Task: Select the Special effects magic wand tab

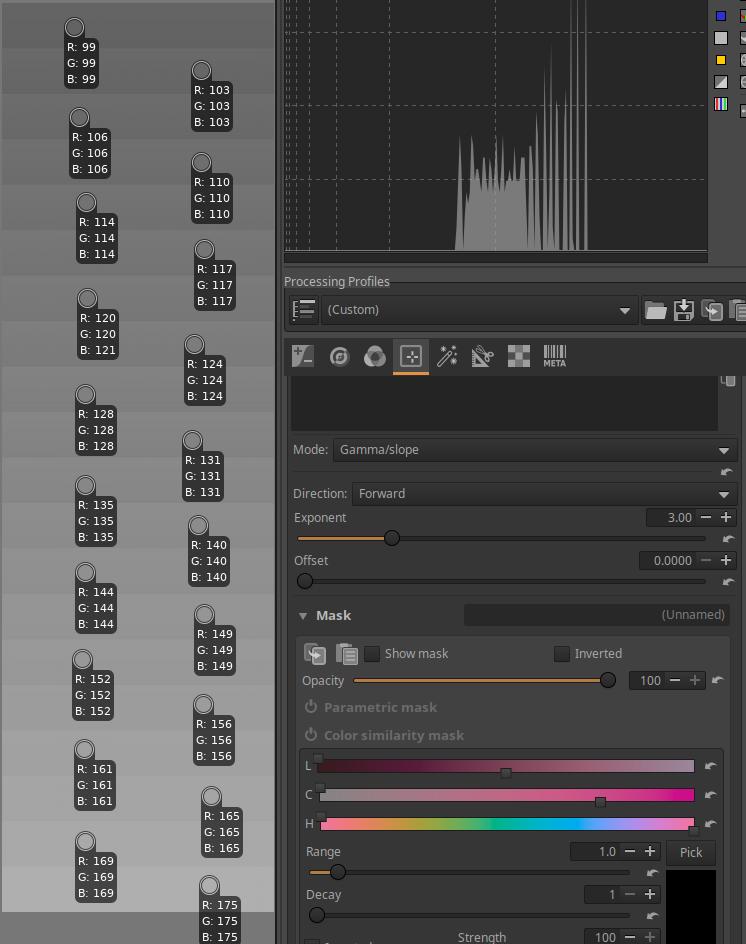Action: [447, 357]
